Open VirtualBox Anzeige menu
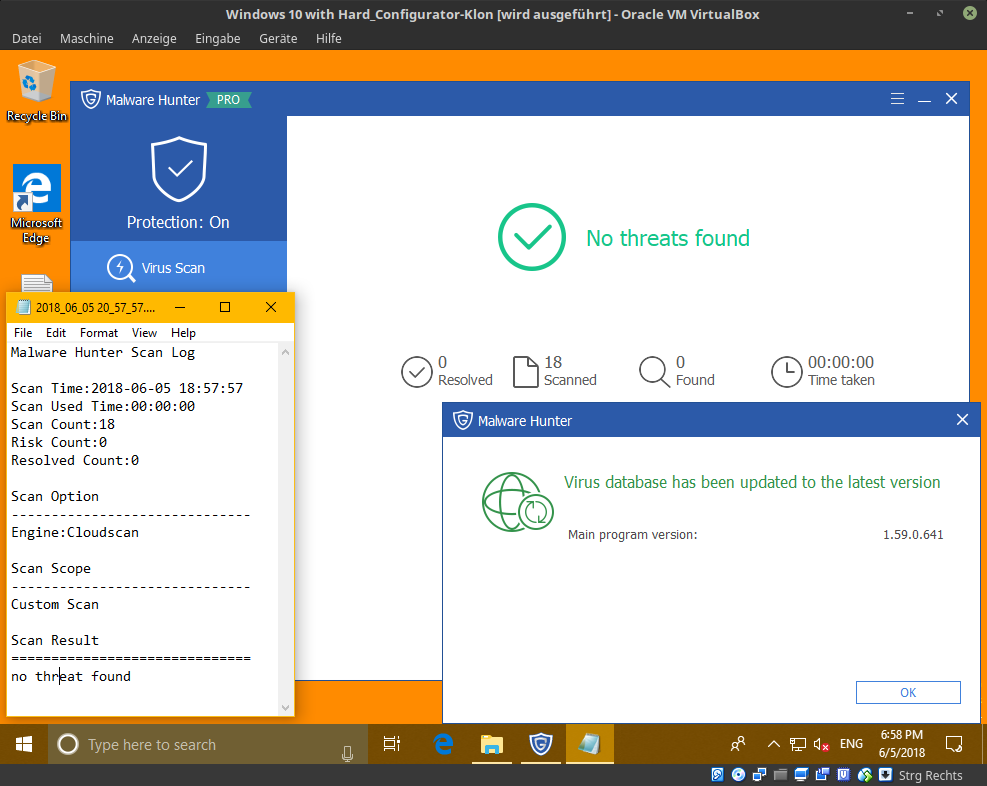This screenshot has height=786, width=987. pos(154,38)
